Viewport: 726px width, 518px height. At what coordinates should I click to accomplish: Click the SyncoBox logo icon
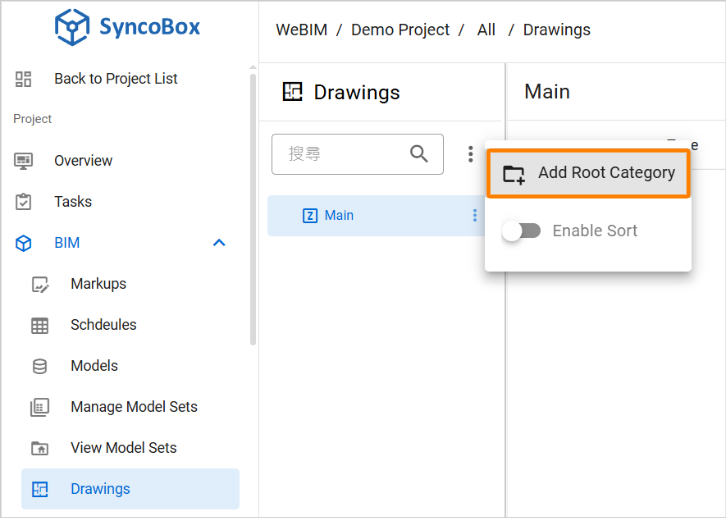point(72,27)
